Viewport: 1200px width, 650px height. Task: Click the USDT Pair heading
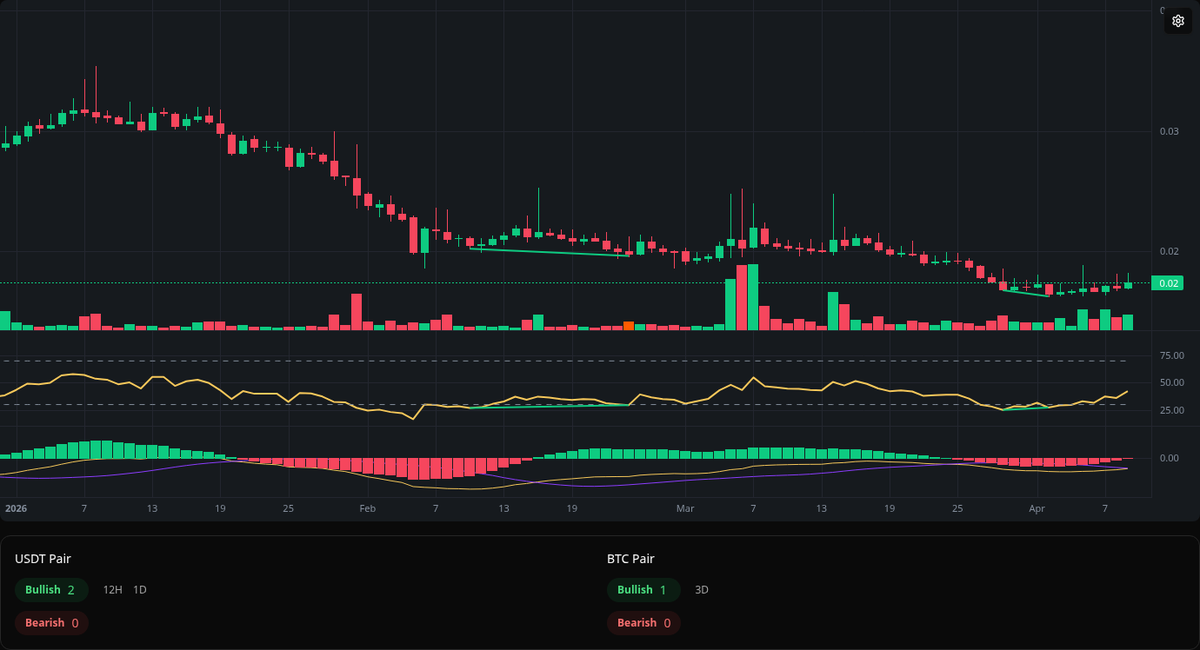coord(43,559)
